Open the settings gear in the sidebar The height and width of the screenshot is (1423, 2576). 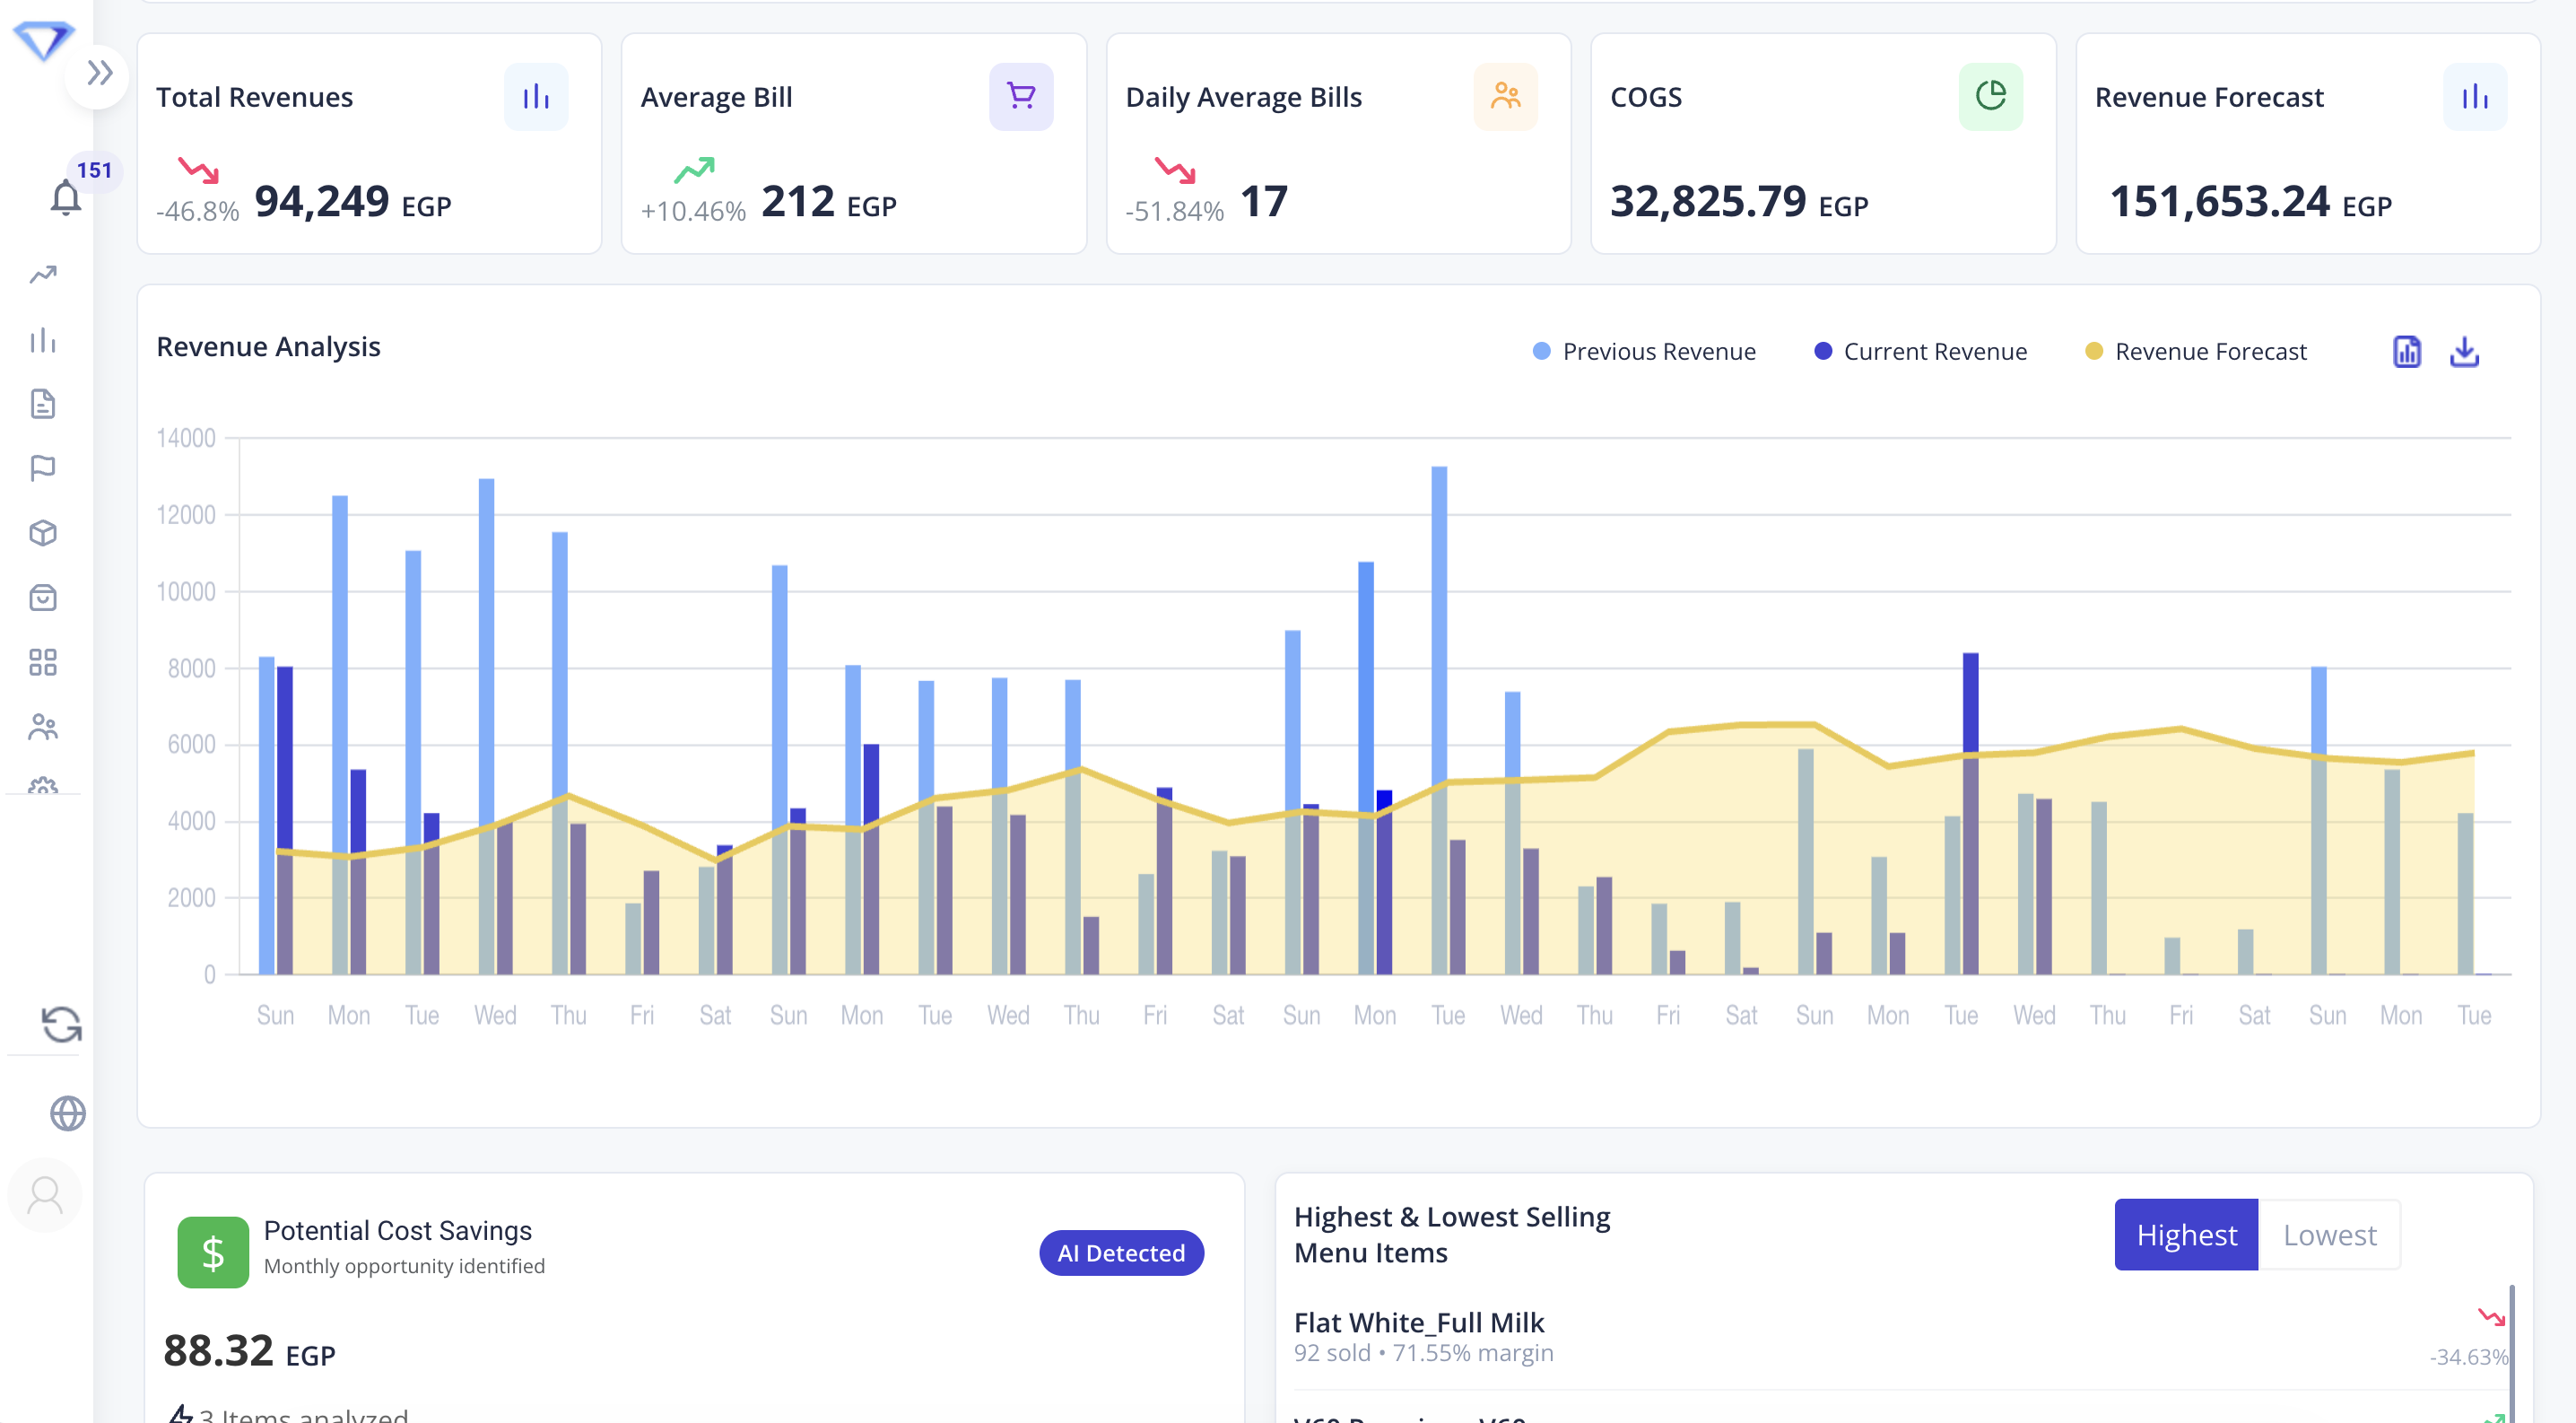44,789
